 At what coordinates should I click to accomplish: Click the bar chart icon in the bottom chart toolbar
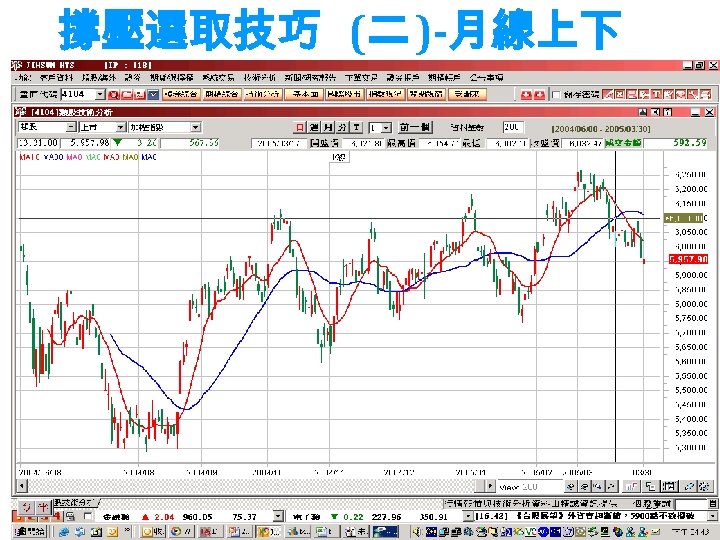(x=632, y=486)
